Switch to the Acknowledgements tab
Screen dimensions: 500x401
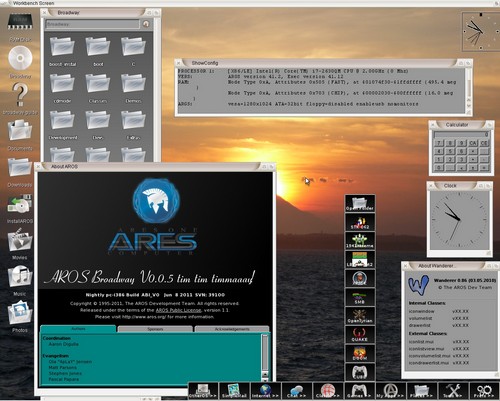pos(232,329)
